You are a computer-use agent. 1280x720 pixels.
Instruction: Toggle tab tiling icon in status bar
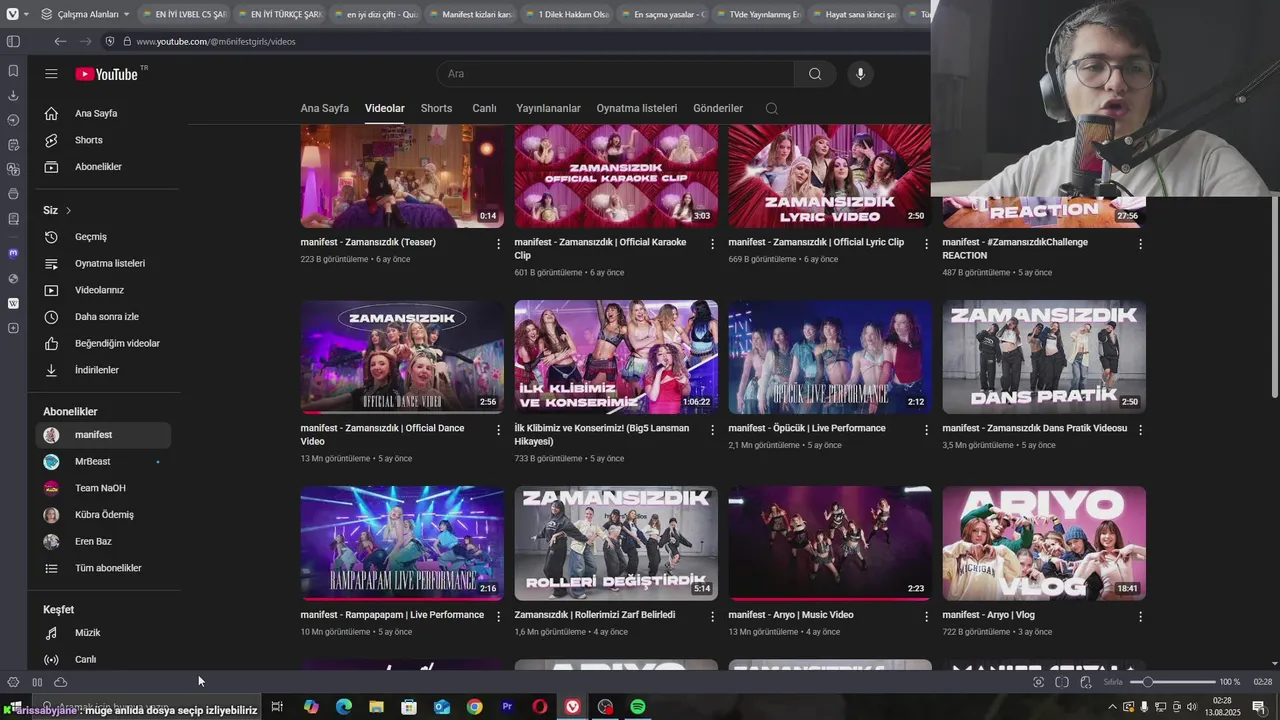[1062, 682]
